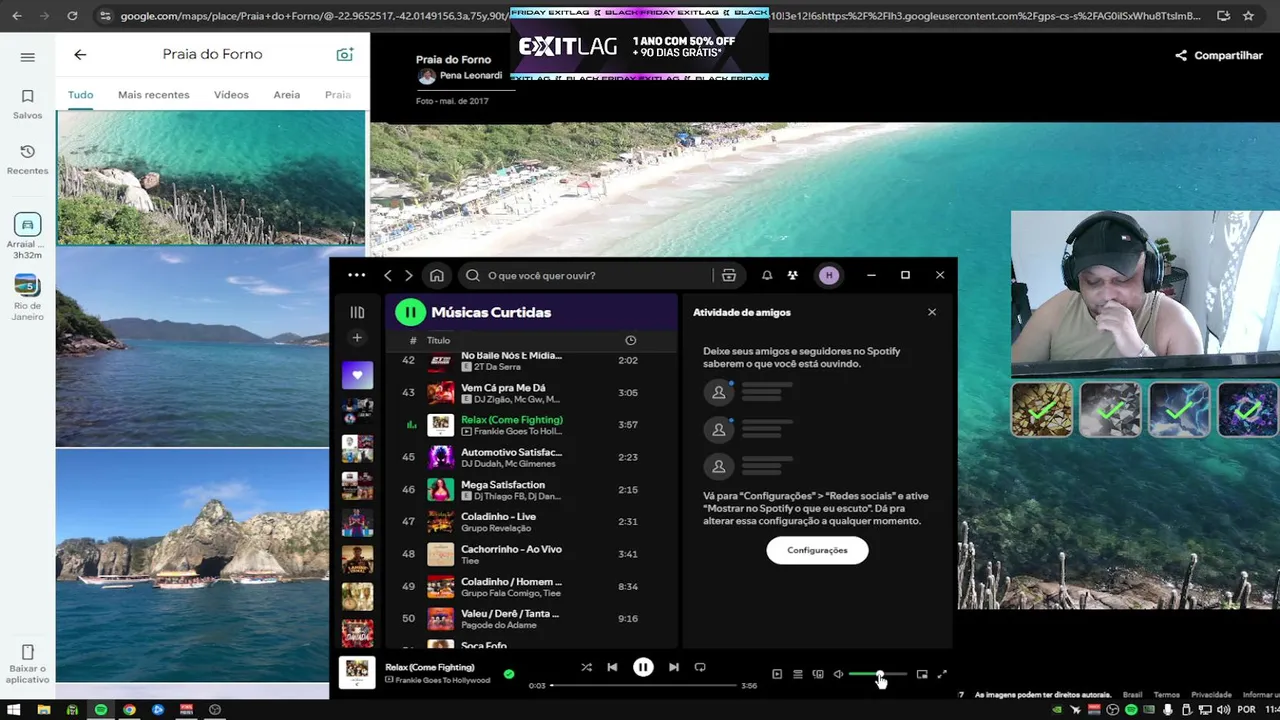1280x720 pixels.
Task: Toggle the Your Library icon in Spotify's sidebar
Action: coord(357,312)
